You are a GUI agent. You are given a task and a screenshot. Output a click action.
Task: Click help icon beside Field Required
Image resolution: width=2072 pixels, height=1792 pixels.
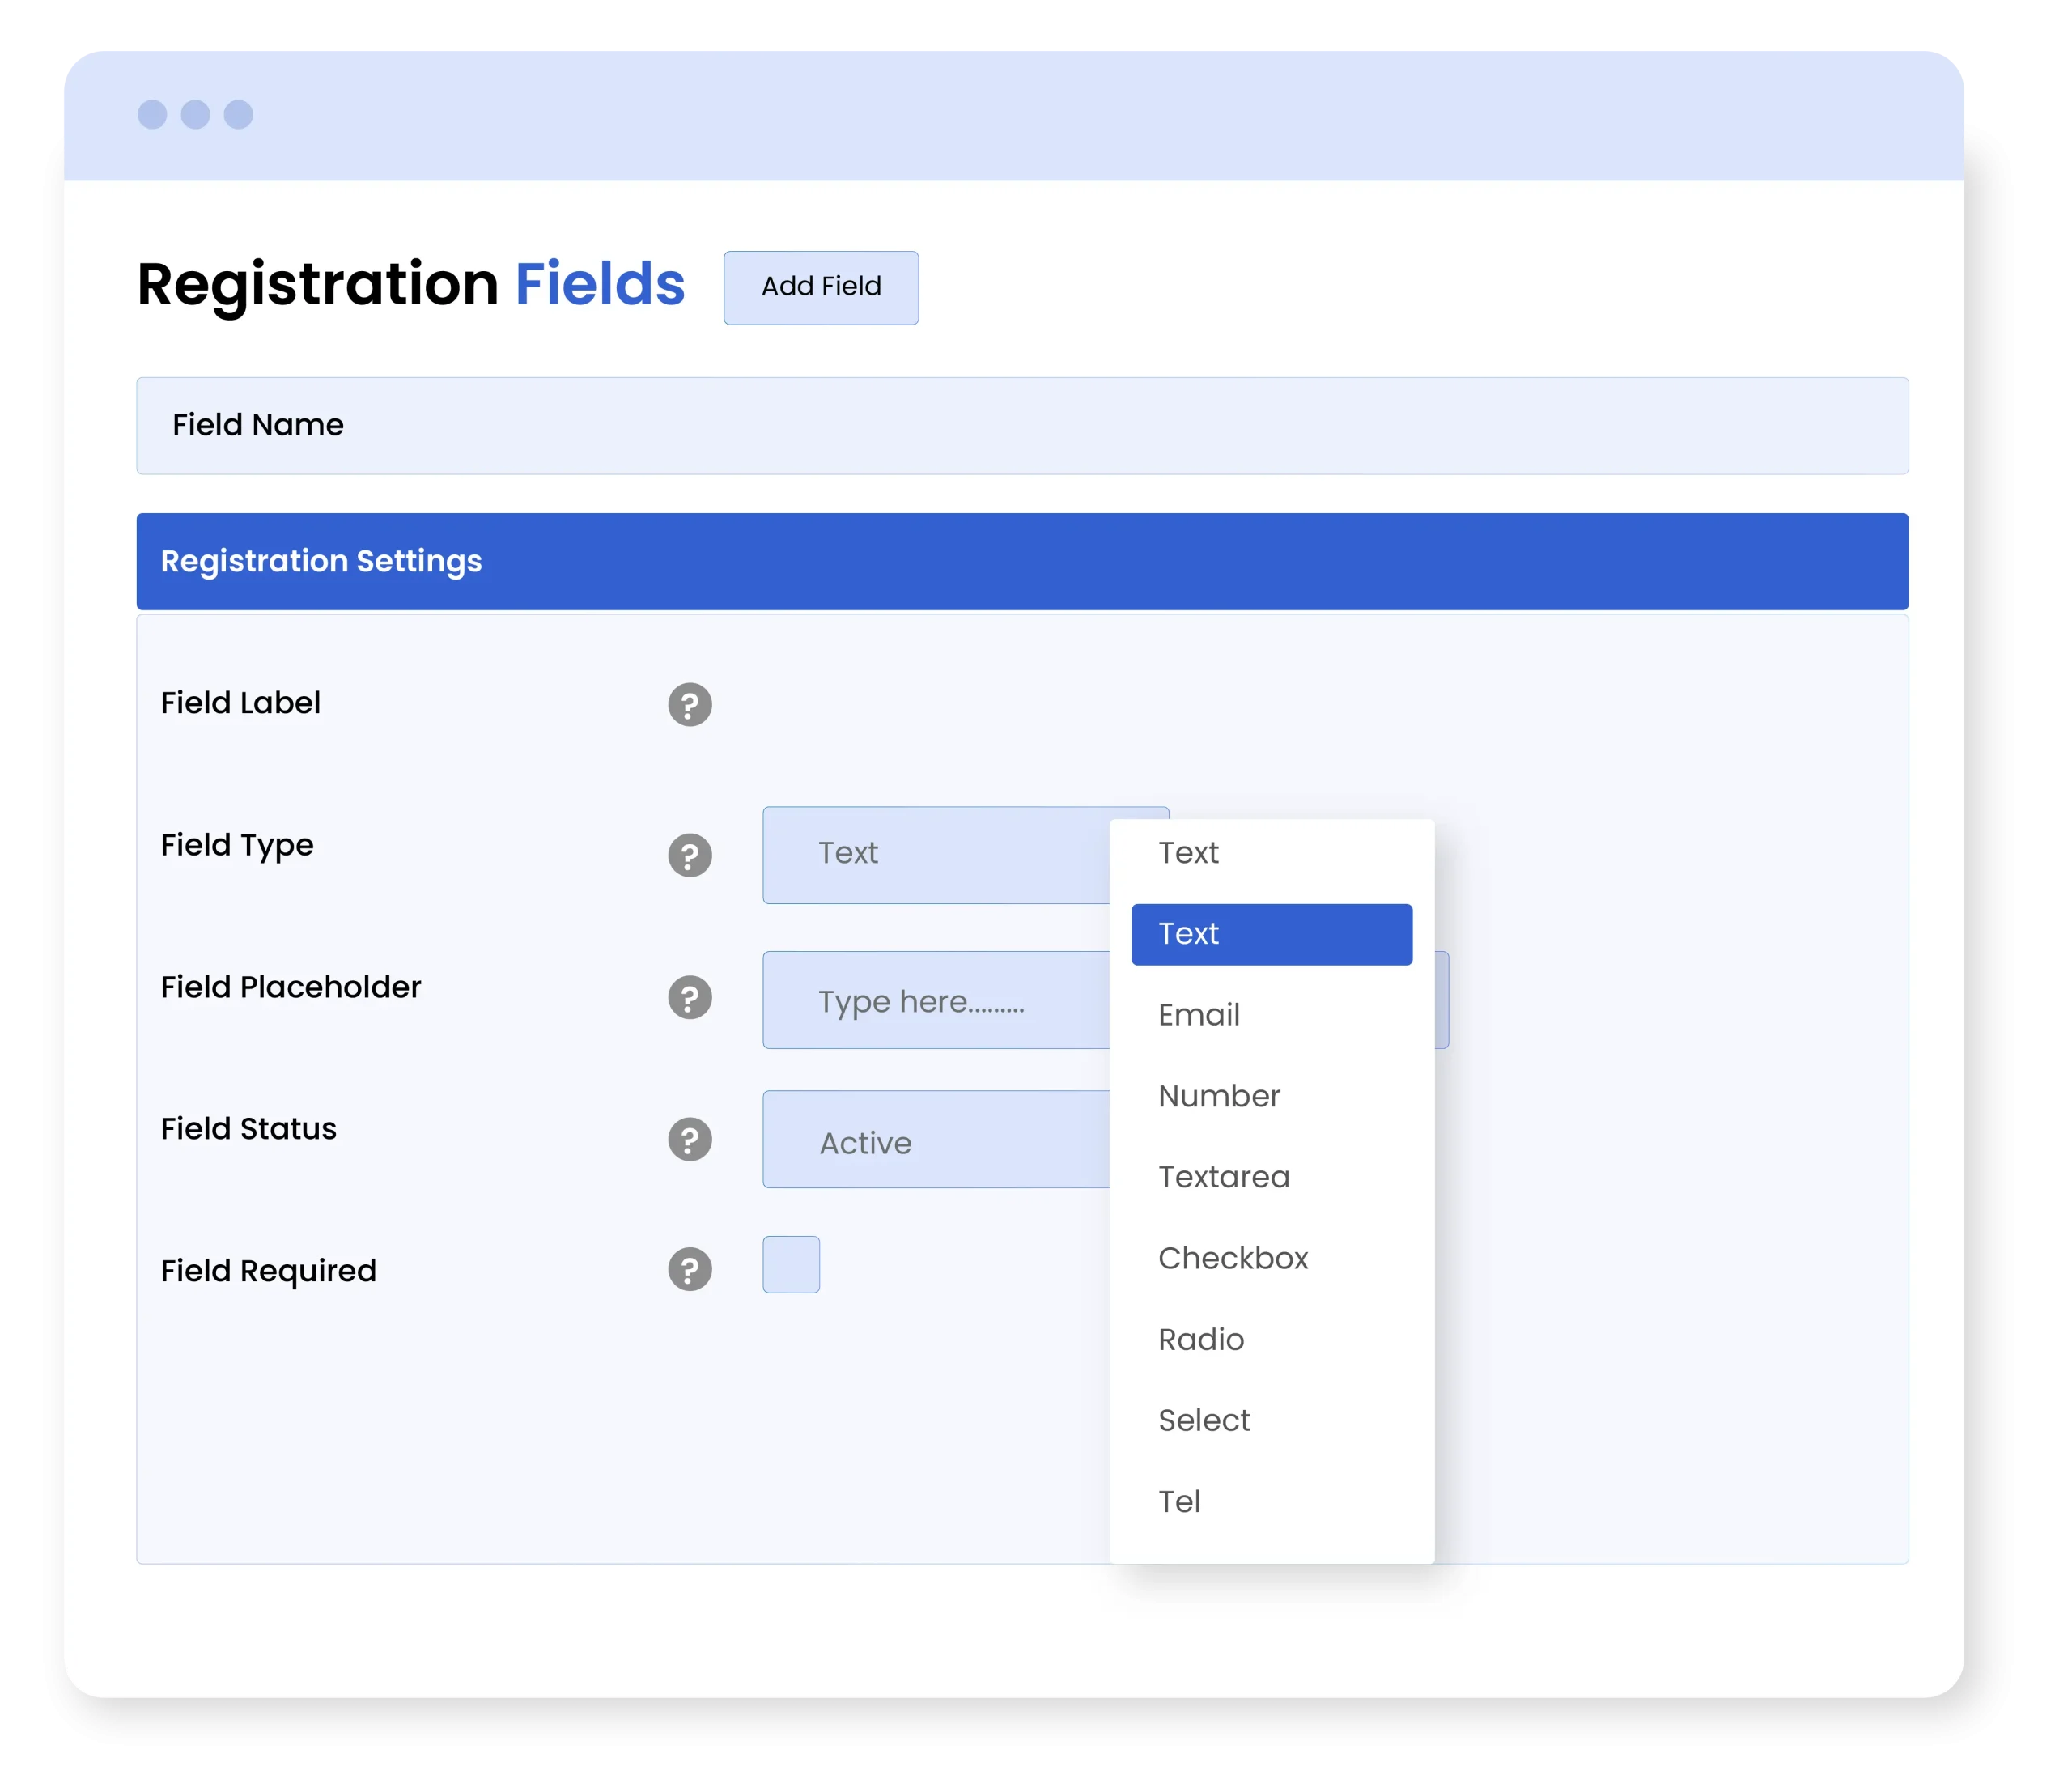689,1269
